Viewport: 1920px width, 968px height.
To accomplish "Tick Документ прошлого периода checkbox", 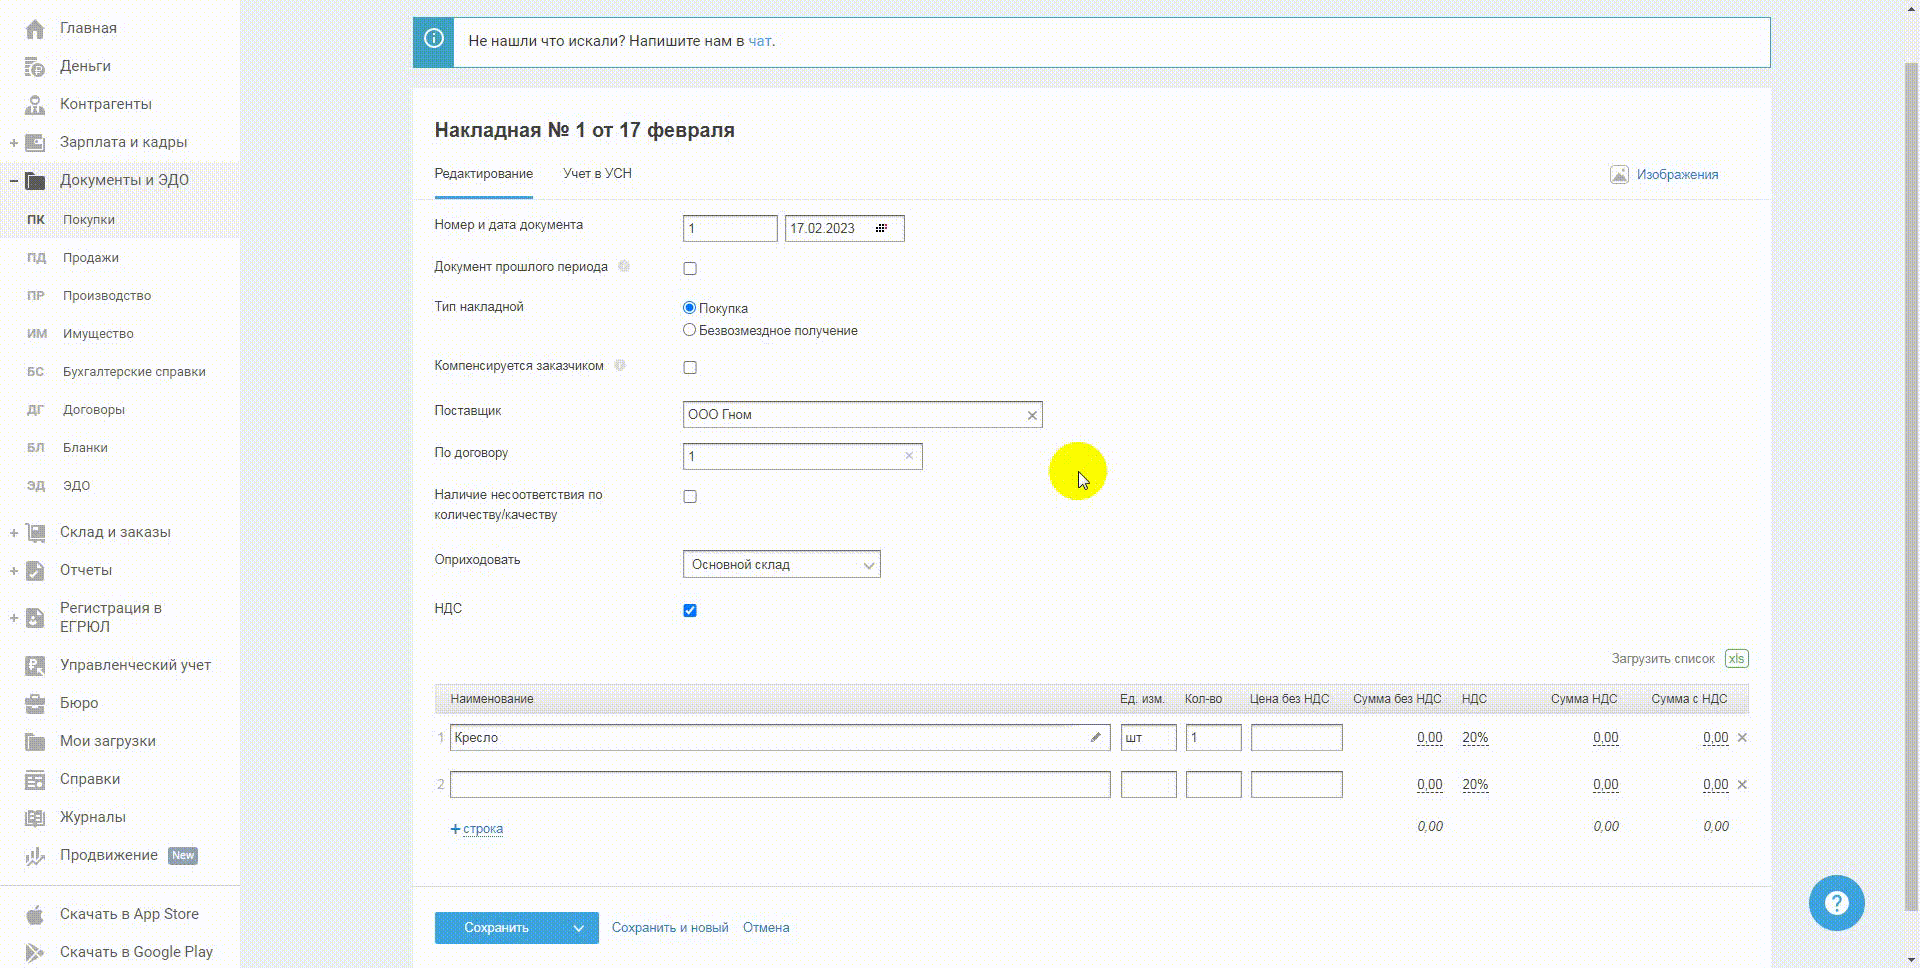I will point(690,268).
